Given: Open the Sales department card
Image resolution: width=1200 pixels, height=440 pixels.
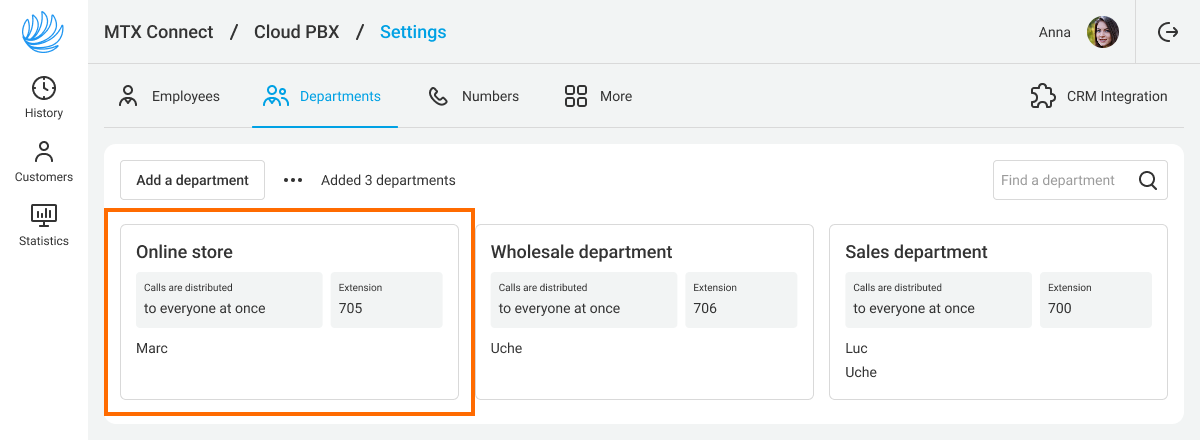Looking at the screenshot, I should point(998,312).
